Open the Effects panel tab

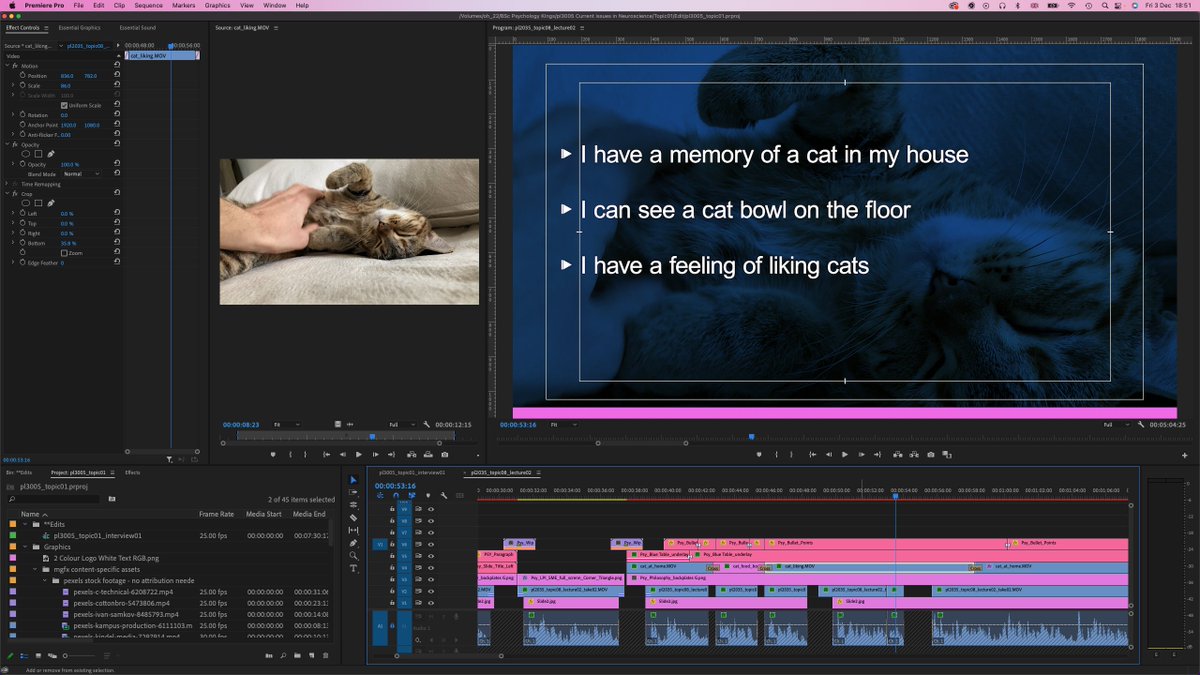tap(132, 472)
